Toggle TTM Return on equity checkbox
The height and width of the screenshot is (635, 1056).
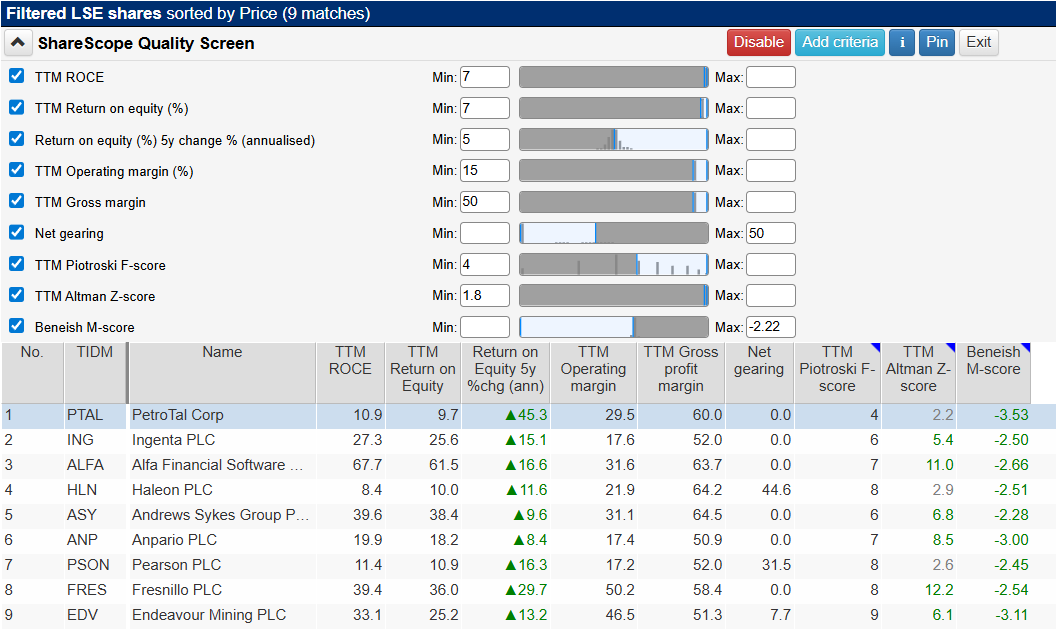pos(17,108)
